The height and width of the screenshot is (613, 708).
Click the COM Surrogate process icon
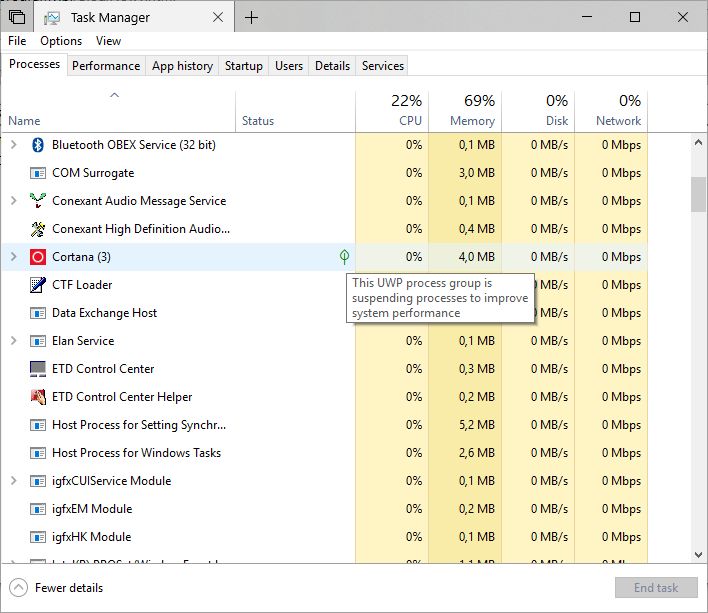(x=38, y=173)
